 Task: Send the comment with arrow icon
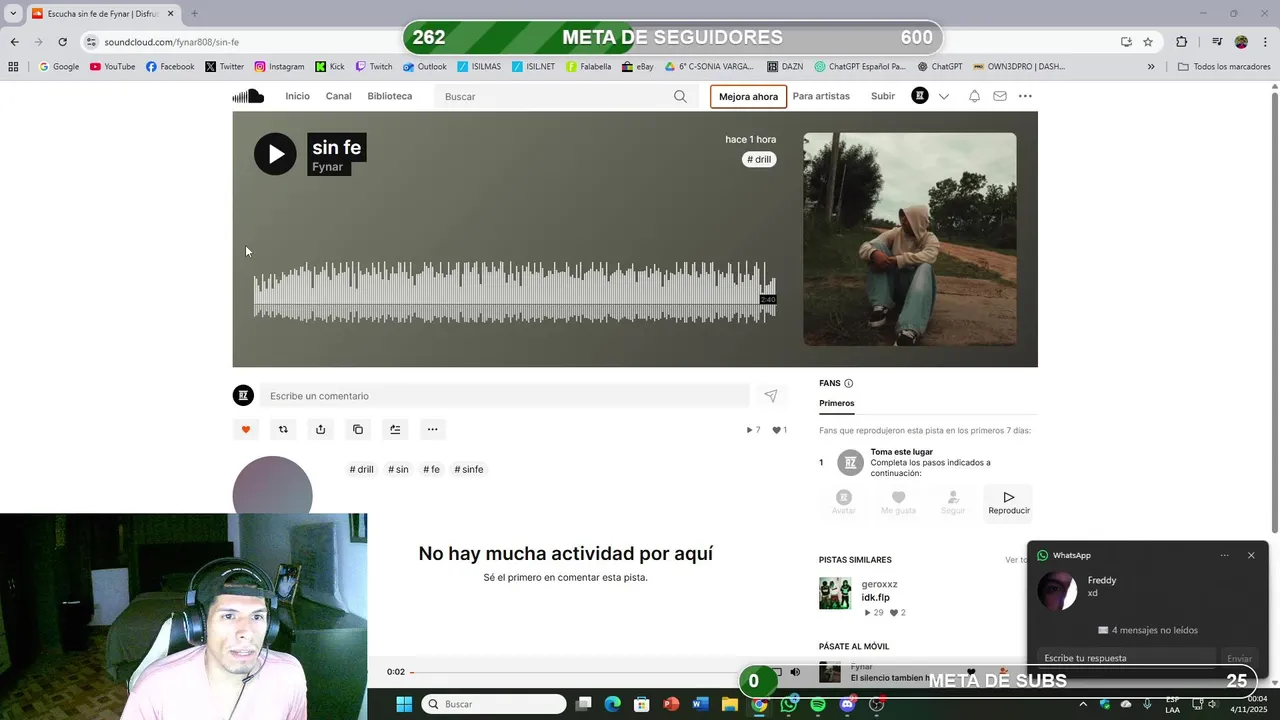tap(770, 396)
